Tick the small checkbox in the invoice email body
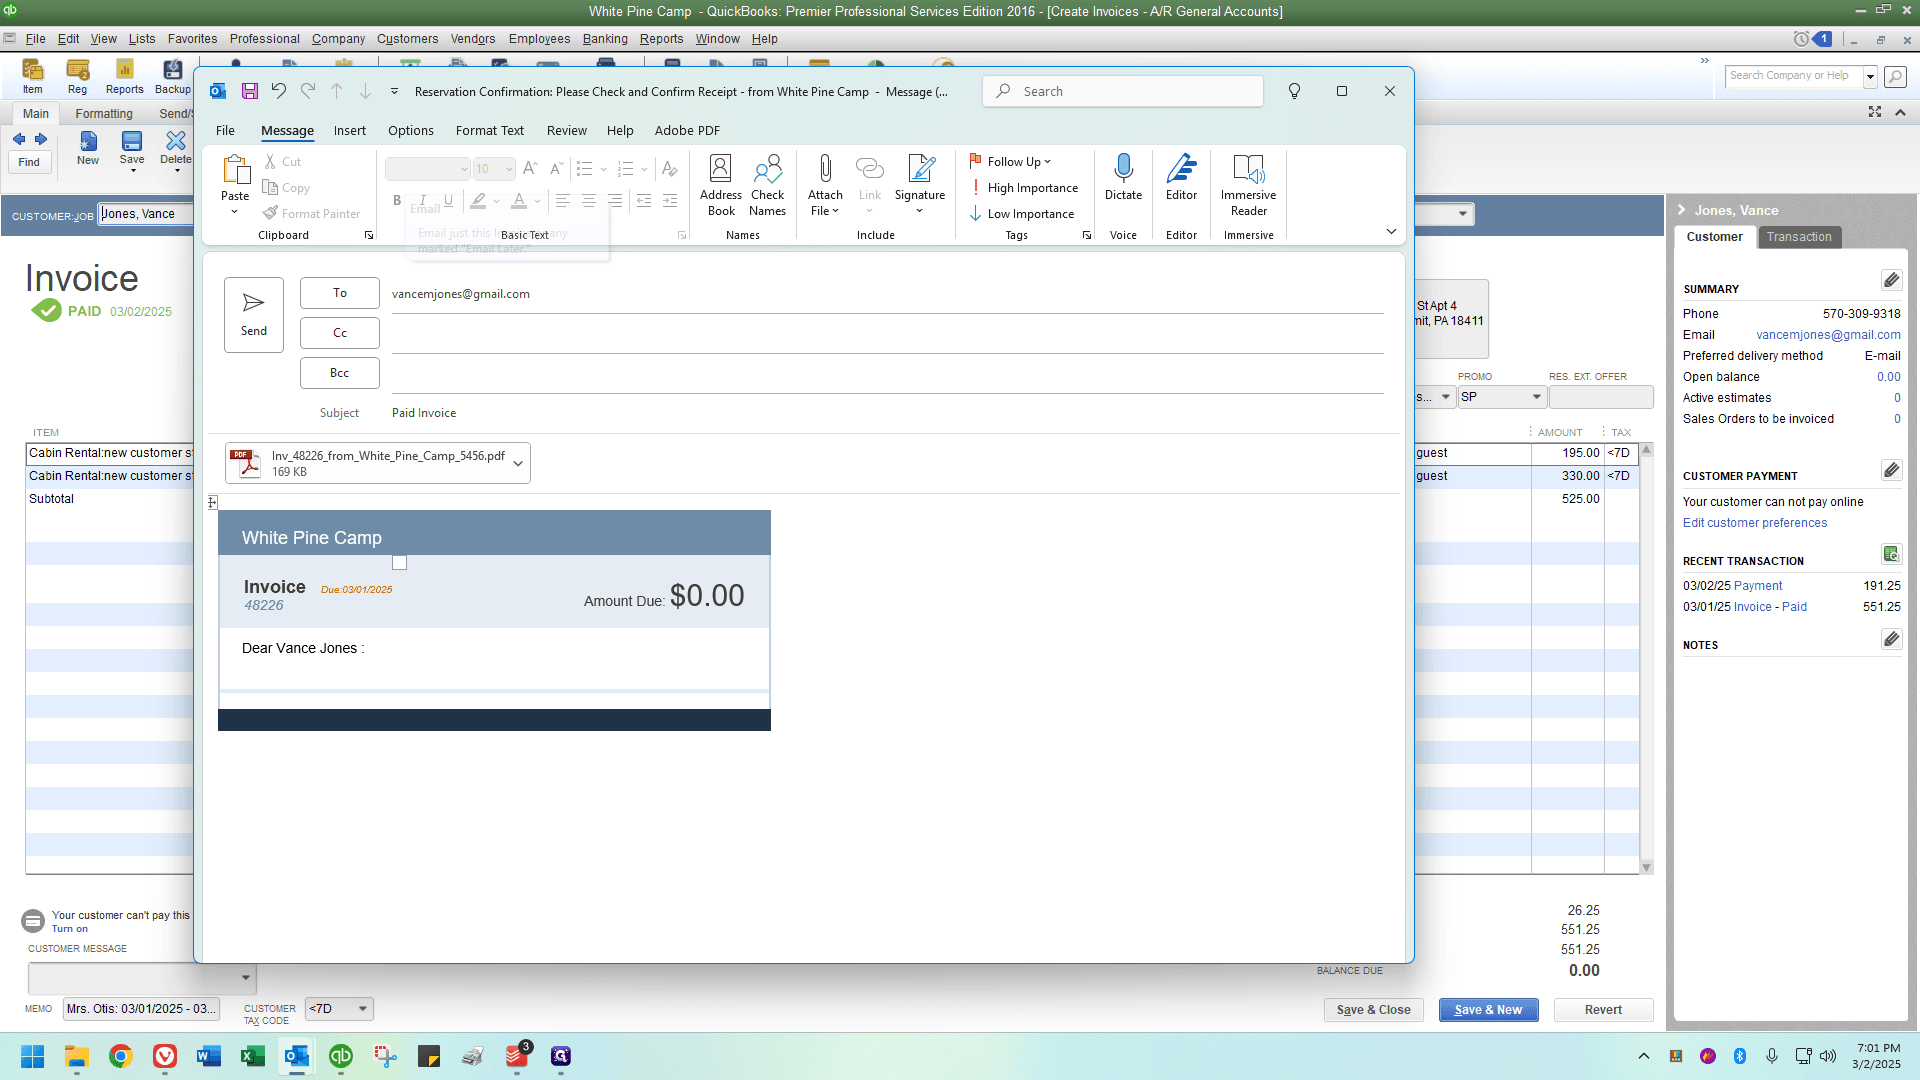Image resolution: width=1920 pixels, height=1080 pixels. [x=399, y=563]
